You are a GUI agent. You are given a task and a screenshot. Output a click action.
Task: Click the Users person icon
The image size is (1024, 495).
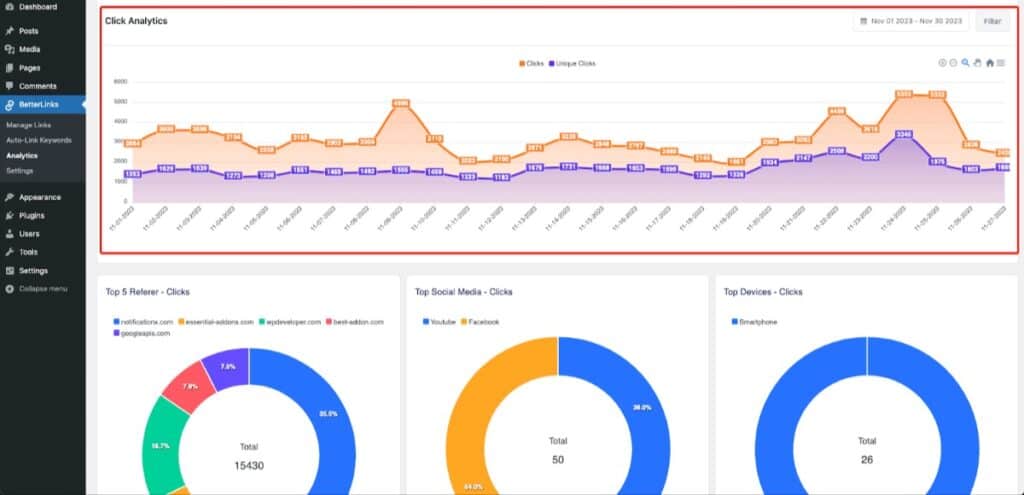[9, 234]
